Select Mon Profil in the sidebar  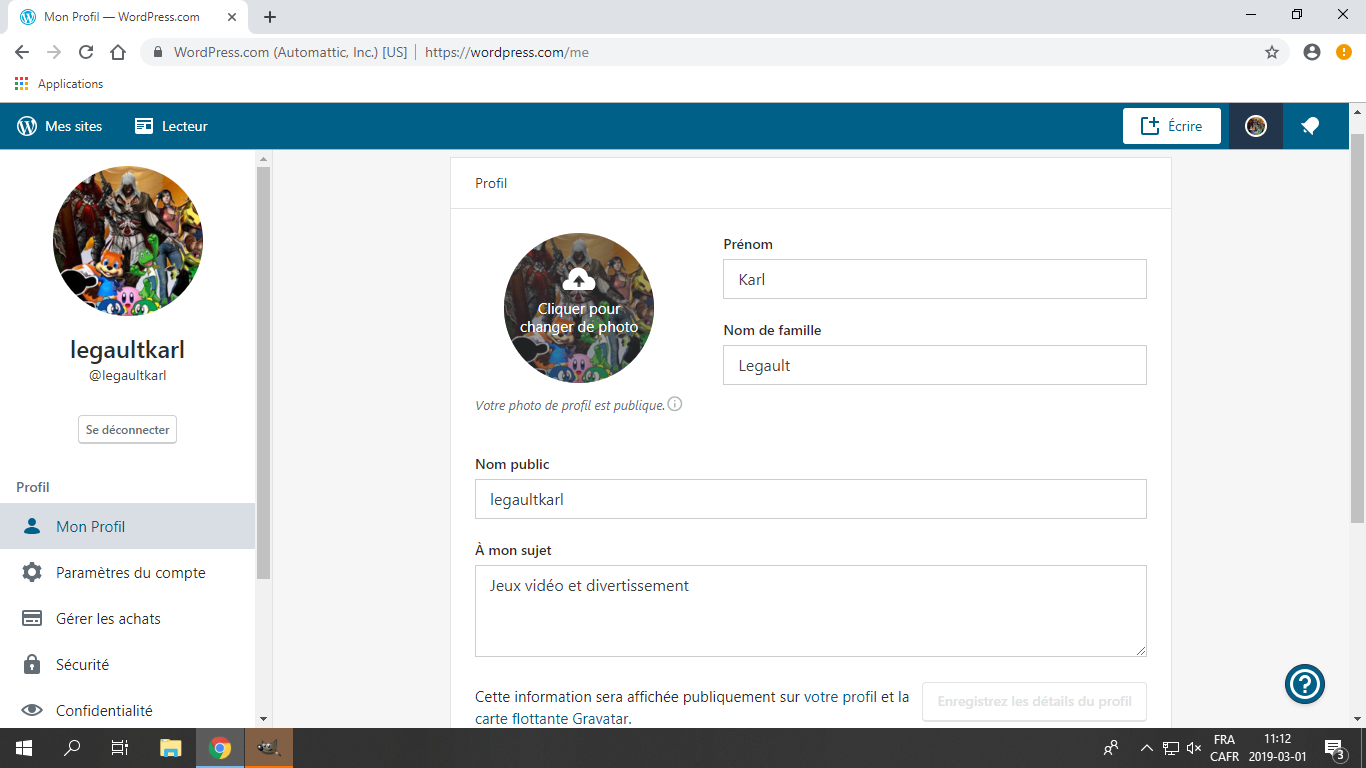click(x=90, y=526)
